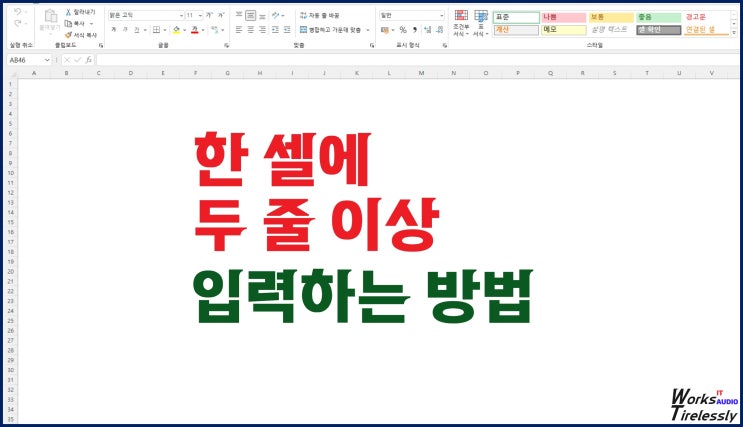Screen dimensions: 743x427
Task: Expand the cell styles gallery
Action: click(734, 33)
